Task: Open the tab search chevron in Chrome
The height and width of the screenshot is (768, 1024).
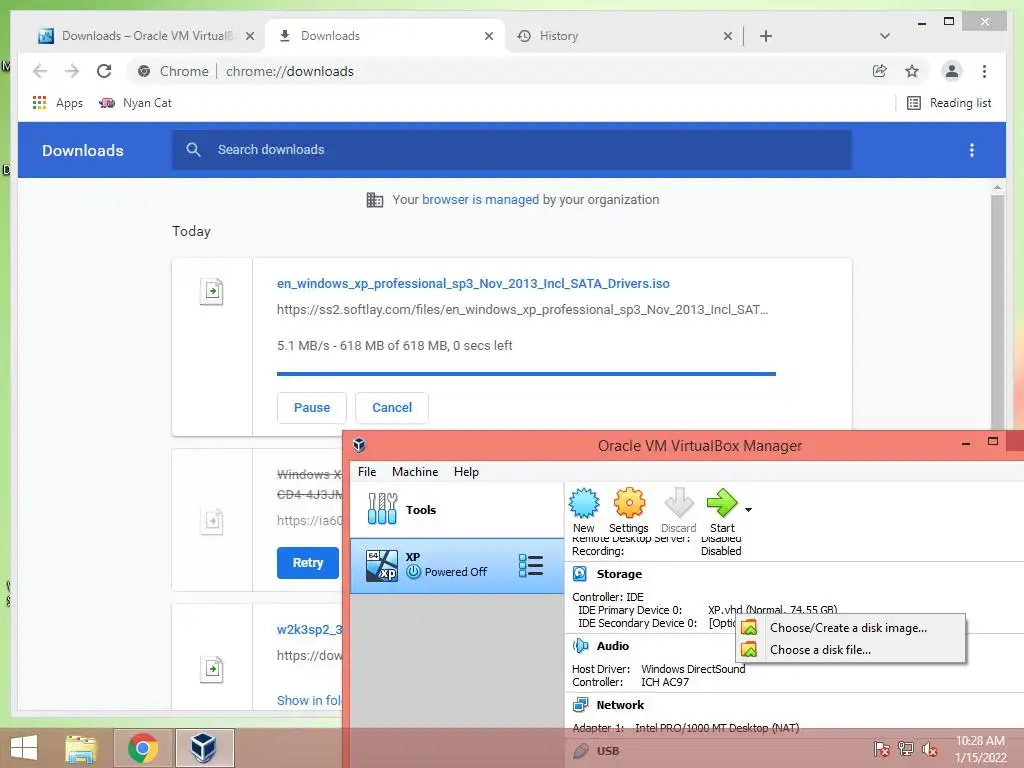Action: tap(884, 36)
